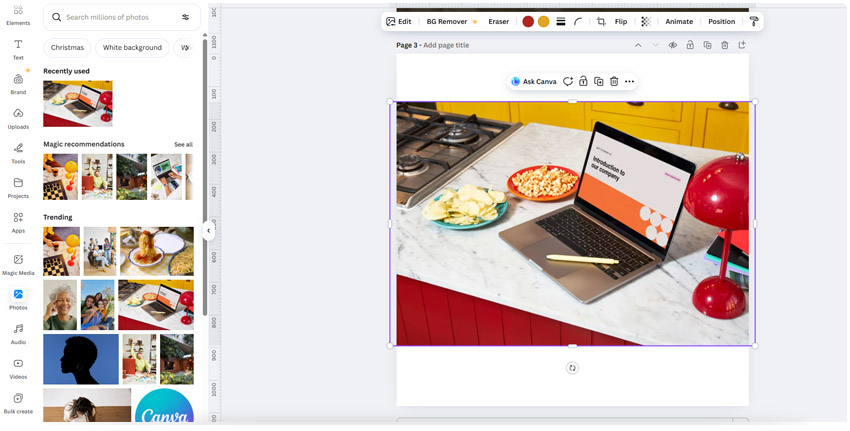Screen dimensions: 850x431
Task: Delete the selected image from the floating toolbar
Action: [614, 82]
